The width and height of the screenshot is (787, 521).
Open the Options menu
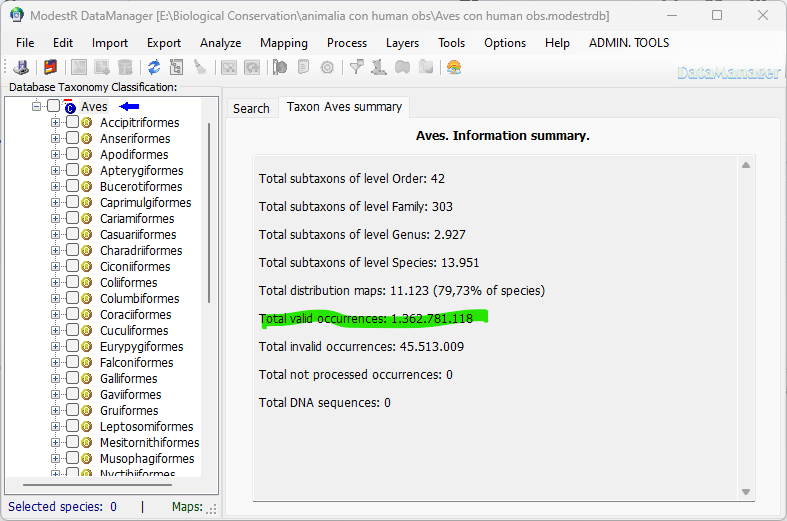click(x=504, y=43)
